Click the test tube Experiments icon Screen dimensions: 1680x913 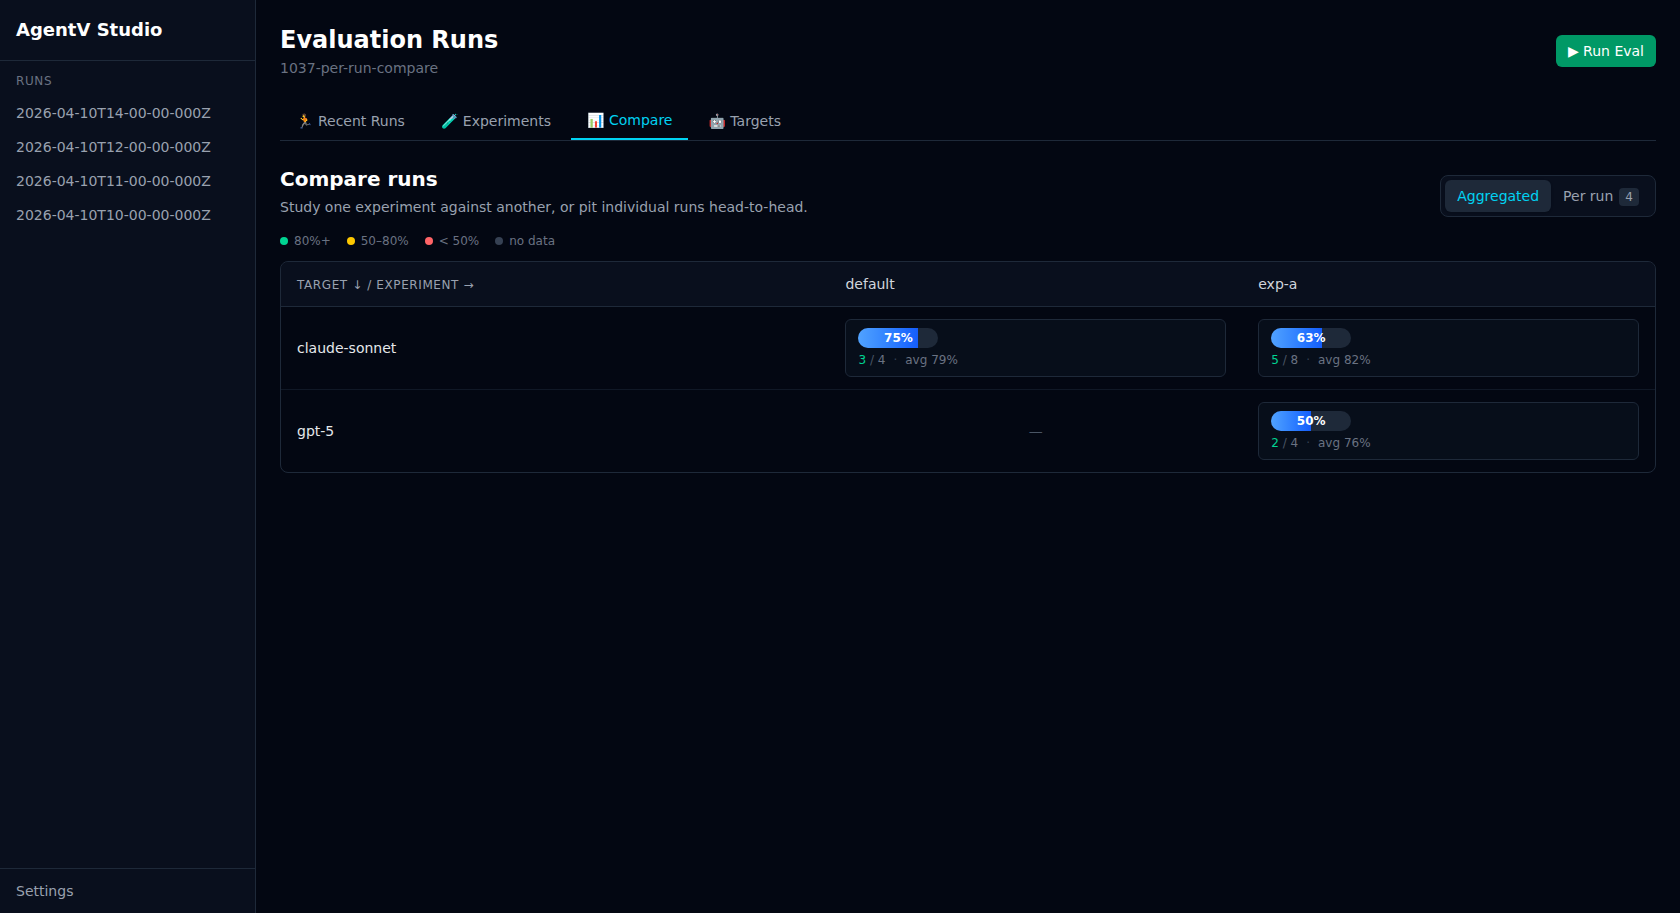(x=449, y=121)
